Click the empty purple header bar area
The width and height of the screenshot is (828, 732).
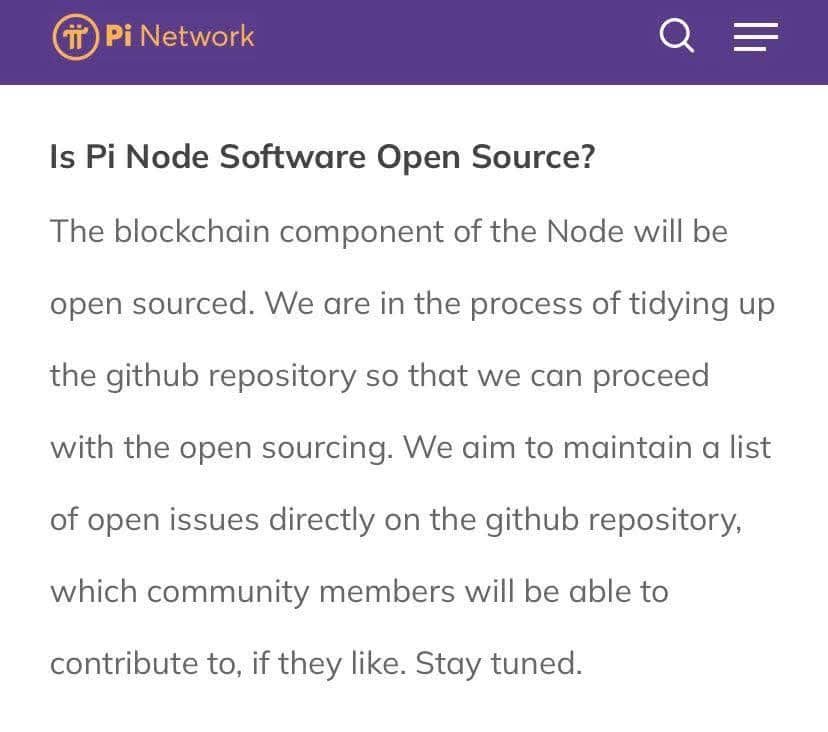click(450, 40)
